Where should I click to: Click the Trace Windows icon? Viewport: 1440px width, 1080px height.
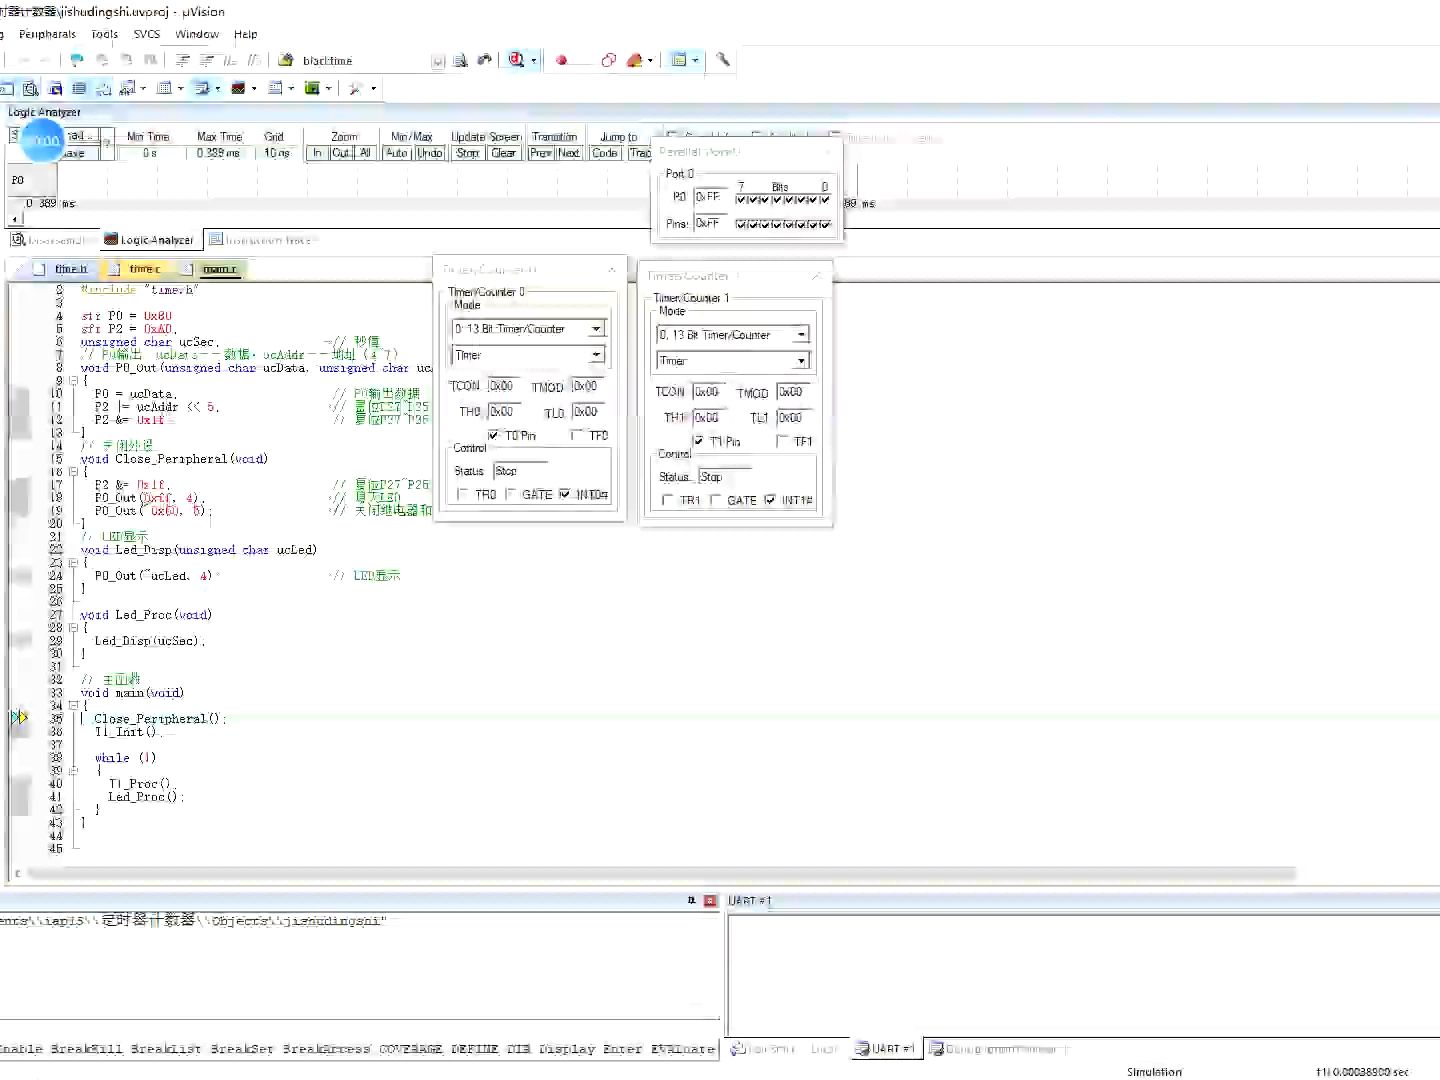coord(275,88)
